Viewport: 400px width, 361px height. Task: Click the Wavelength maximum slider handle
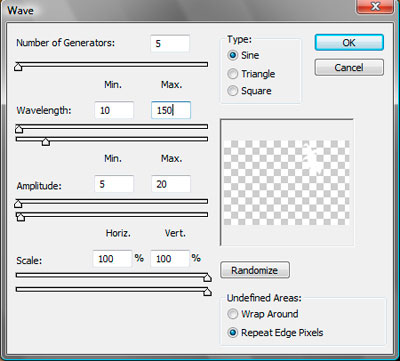(46, 142)
